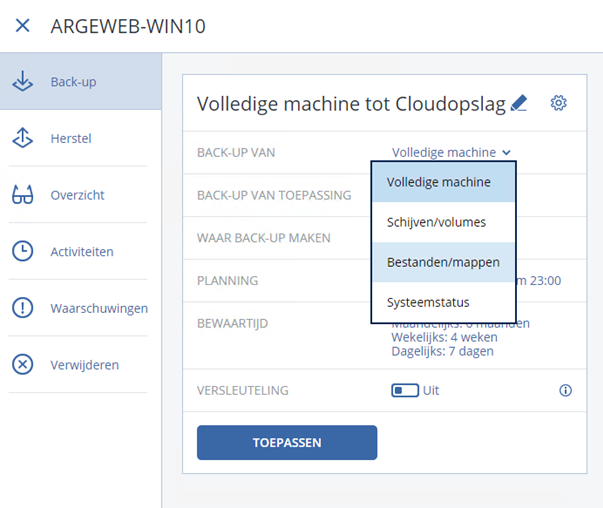Screen dimensions: 603x508
Task: Click the BACK-UP VAN label
Action: click(236, 153)
